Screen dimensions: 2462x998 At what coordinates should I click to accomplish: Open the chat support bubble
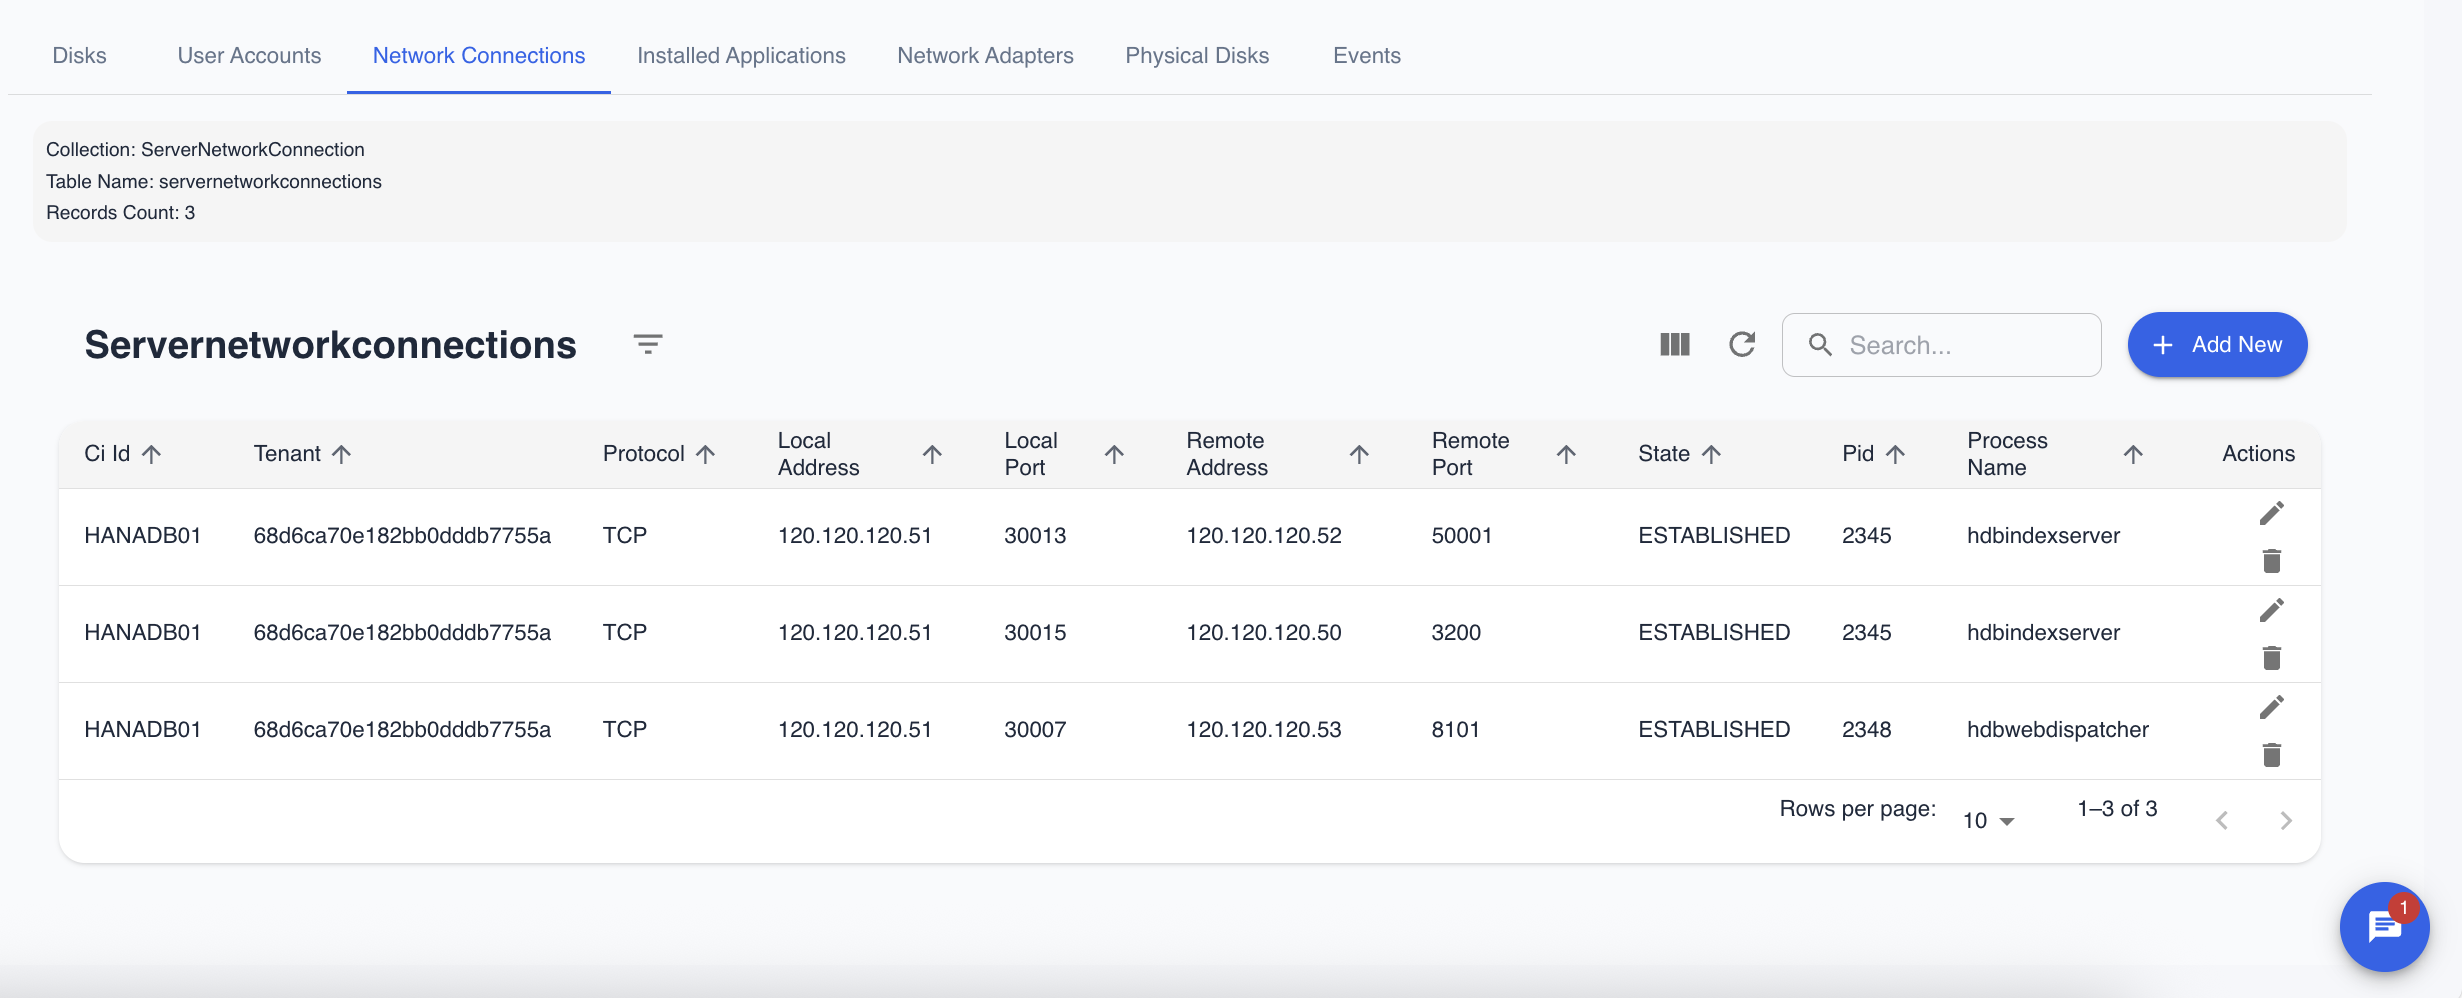pos(2385,927)
